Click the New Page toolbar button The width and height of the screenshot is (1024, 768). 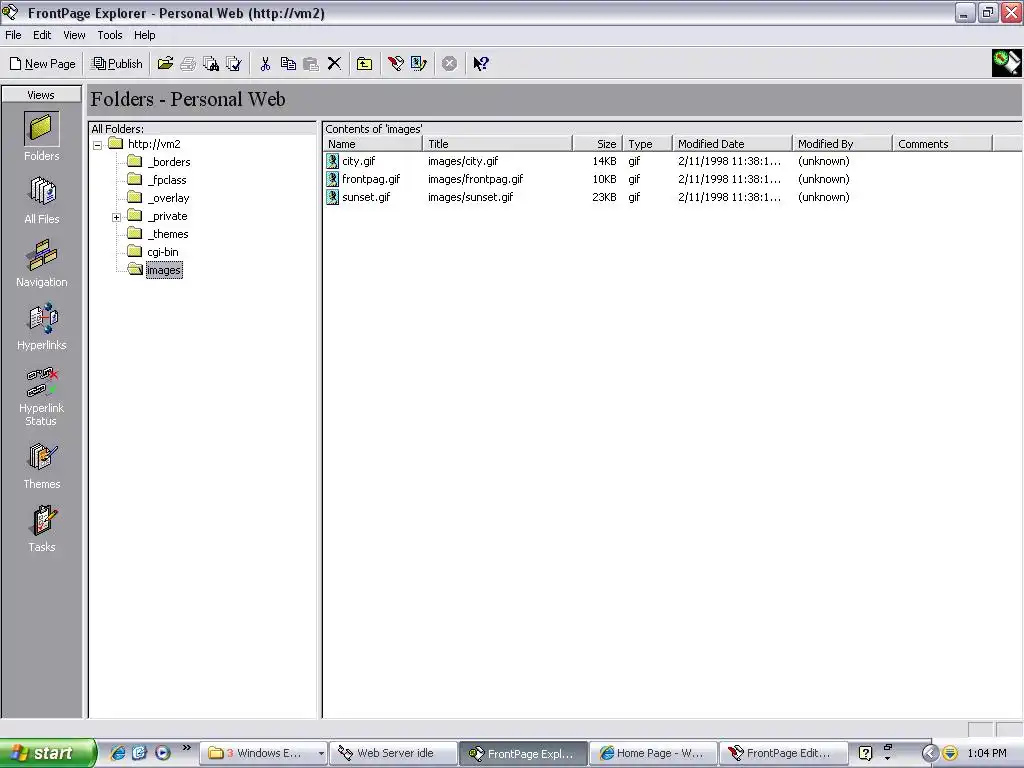42,63
